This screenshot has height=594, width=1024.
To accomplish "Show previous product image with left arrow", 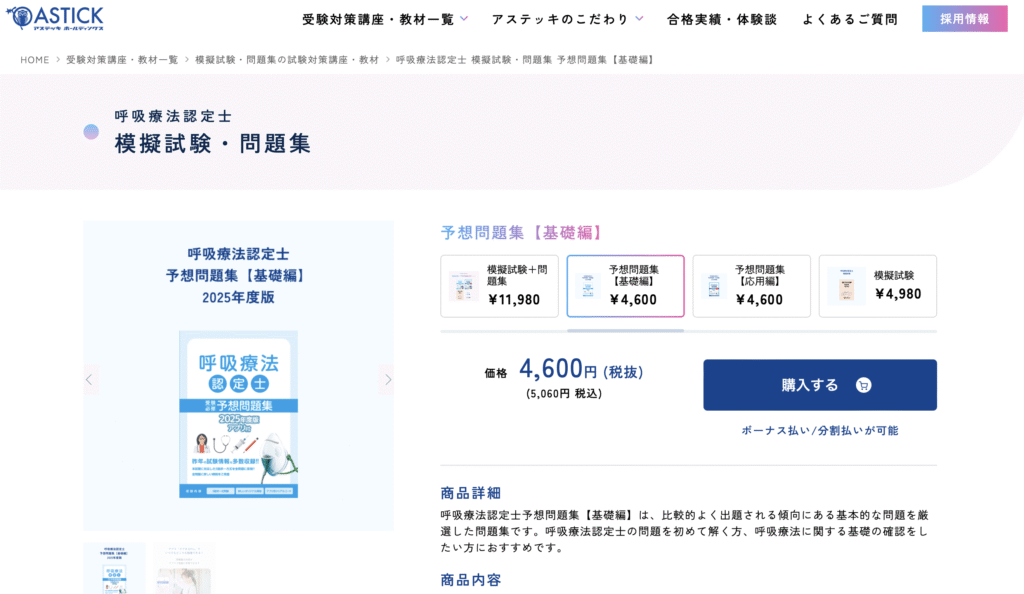I will click(89, 379).
